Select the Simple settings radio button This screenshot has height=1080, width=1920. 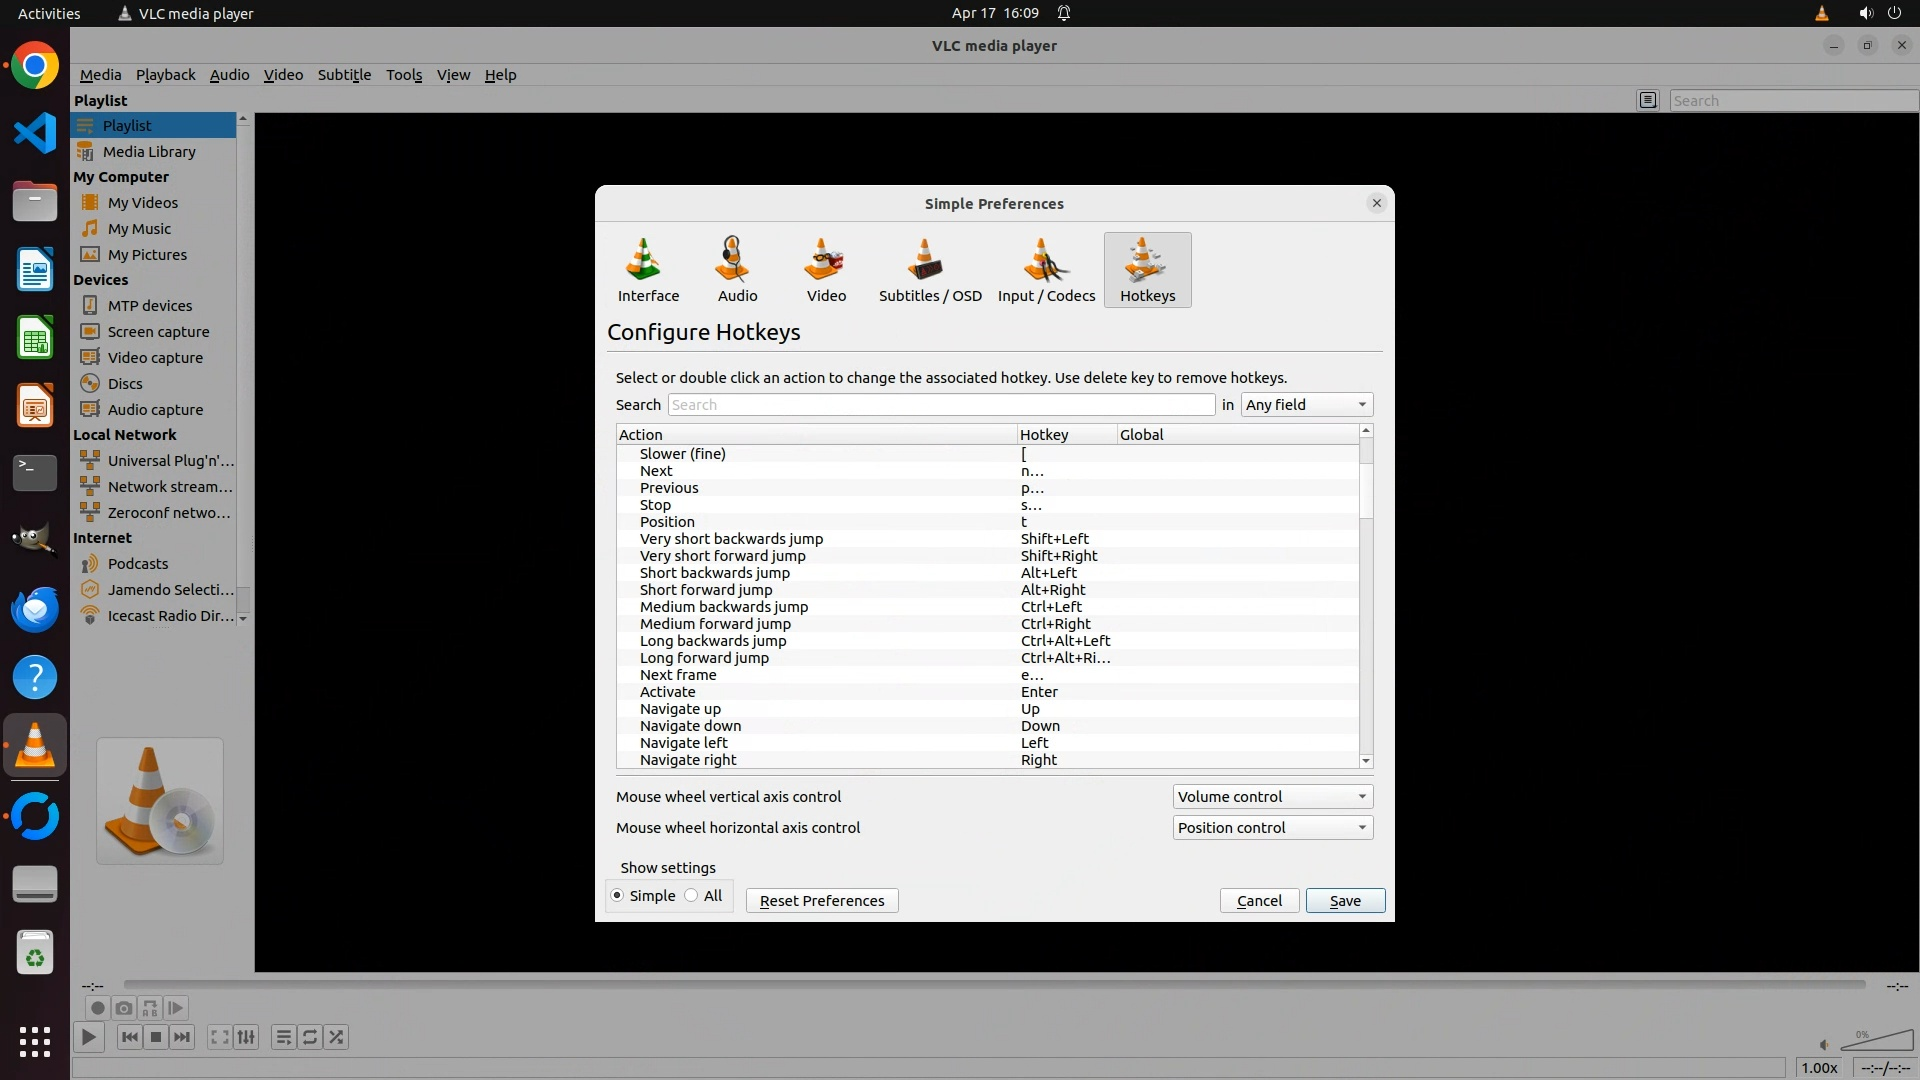pos(617,895)
